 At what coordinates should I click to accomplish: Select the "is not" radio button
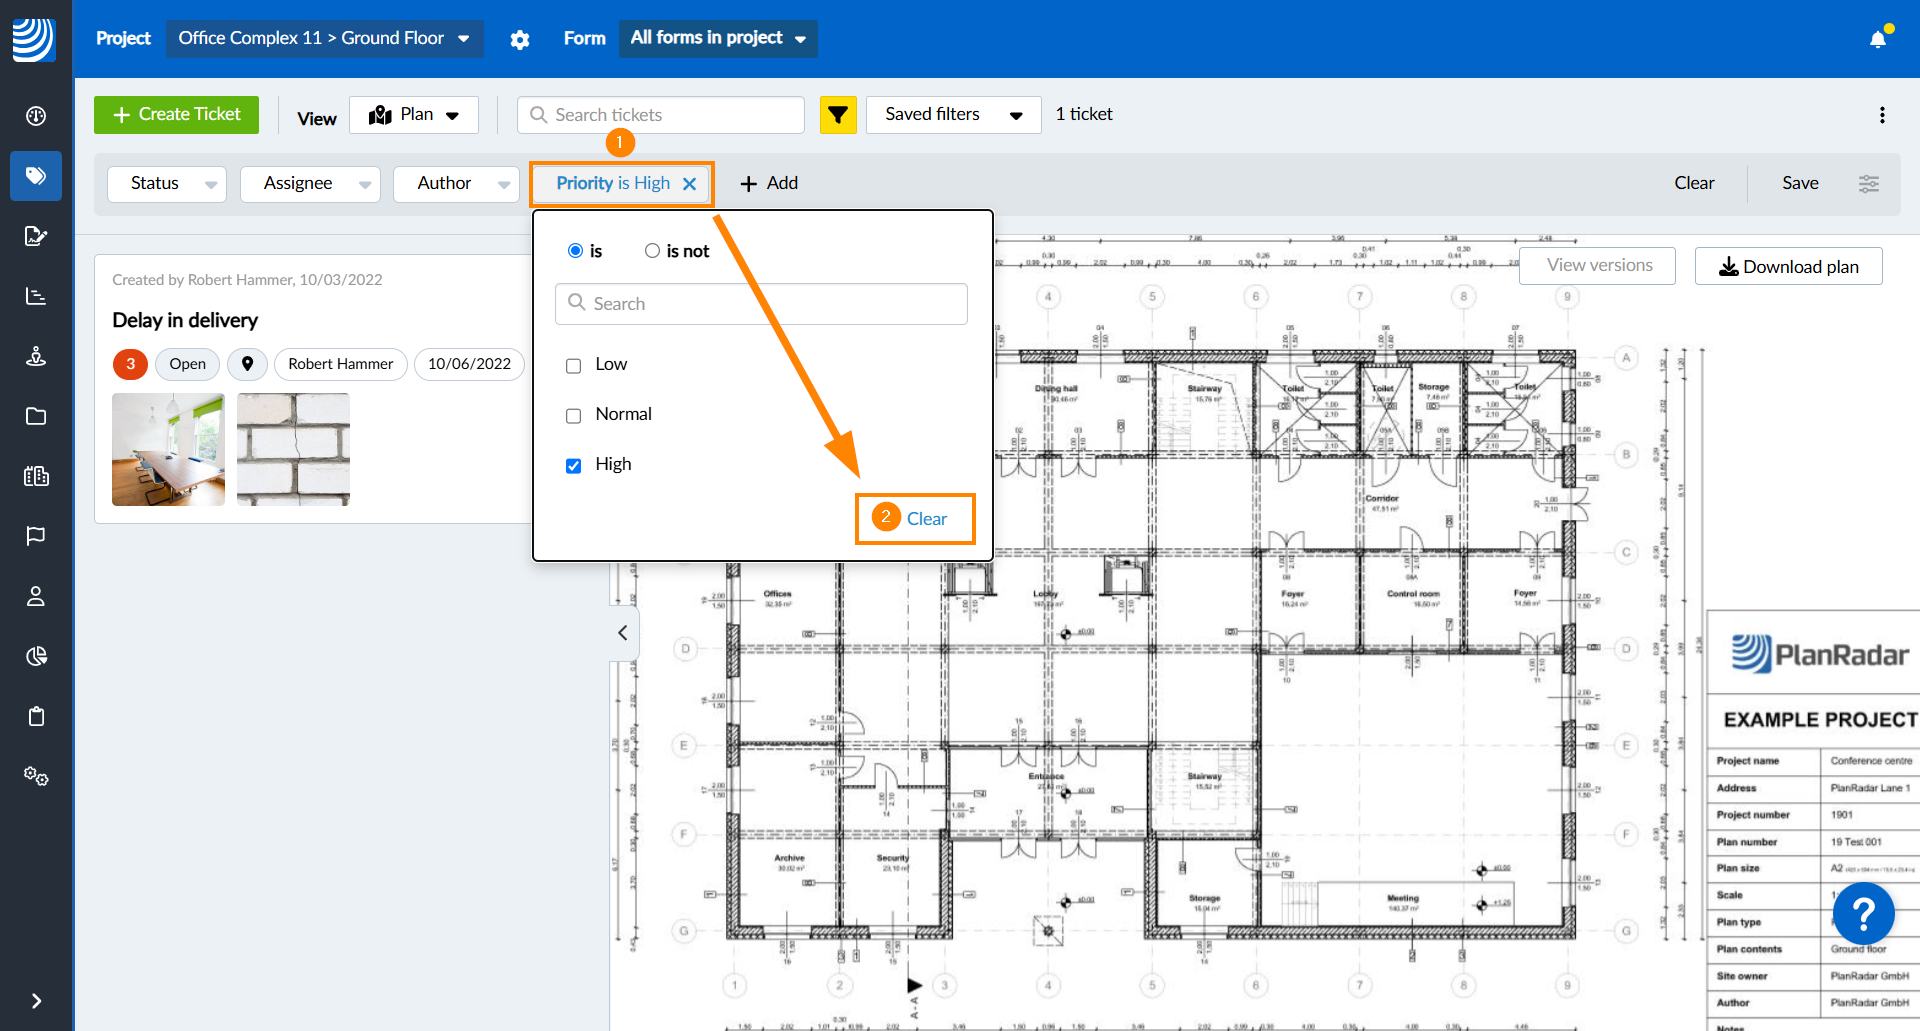653,251
